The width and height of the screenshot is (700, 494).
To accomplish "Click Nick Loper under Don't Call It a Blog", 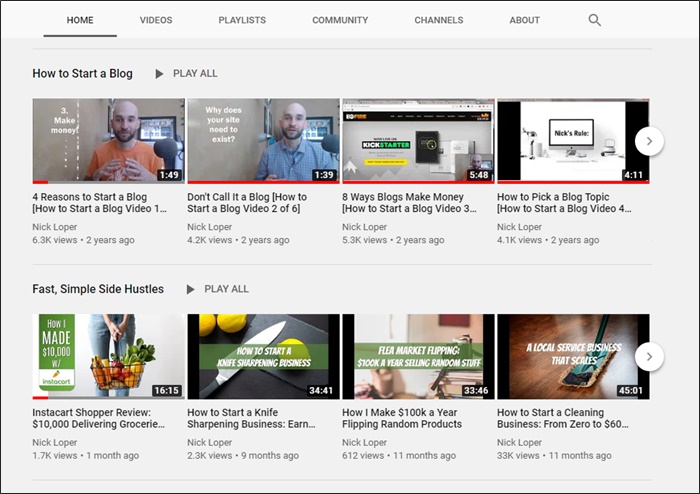I will pos(209,227).
